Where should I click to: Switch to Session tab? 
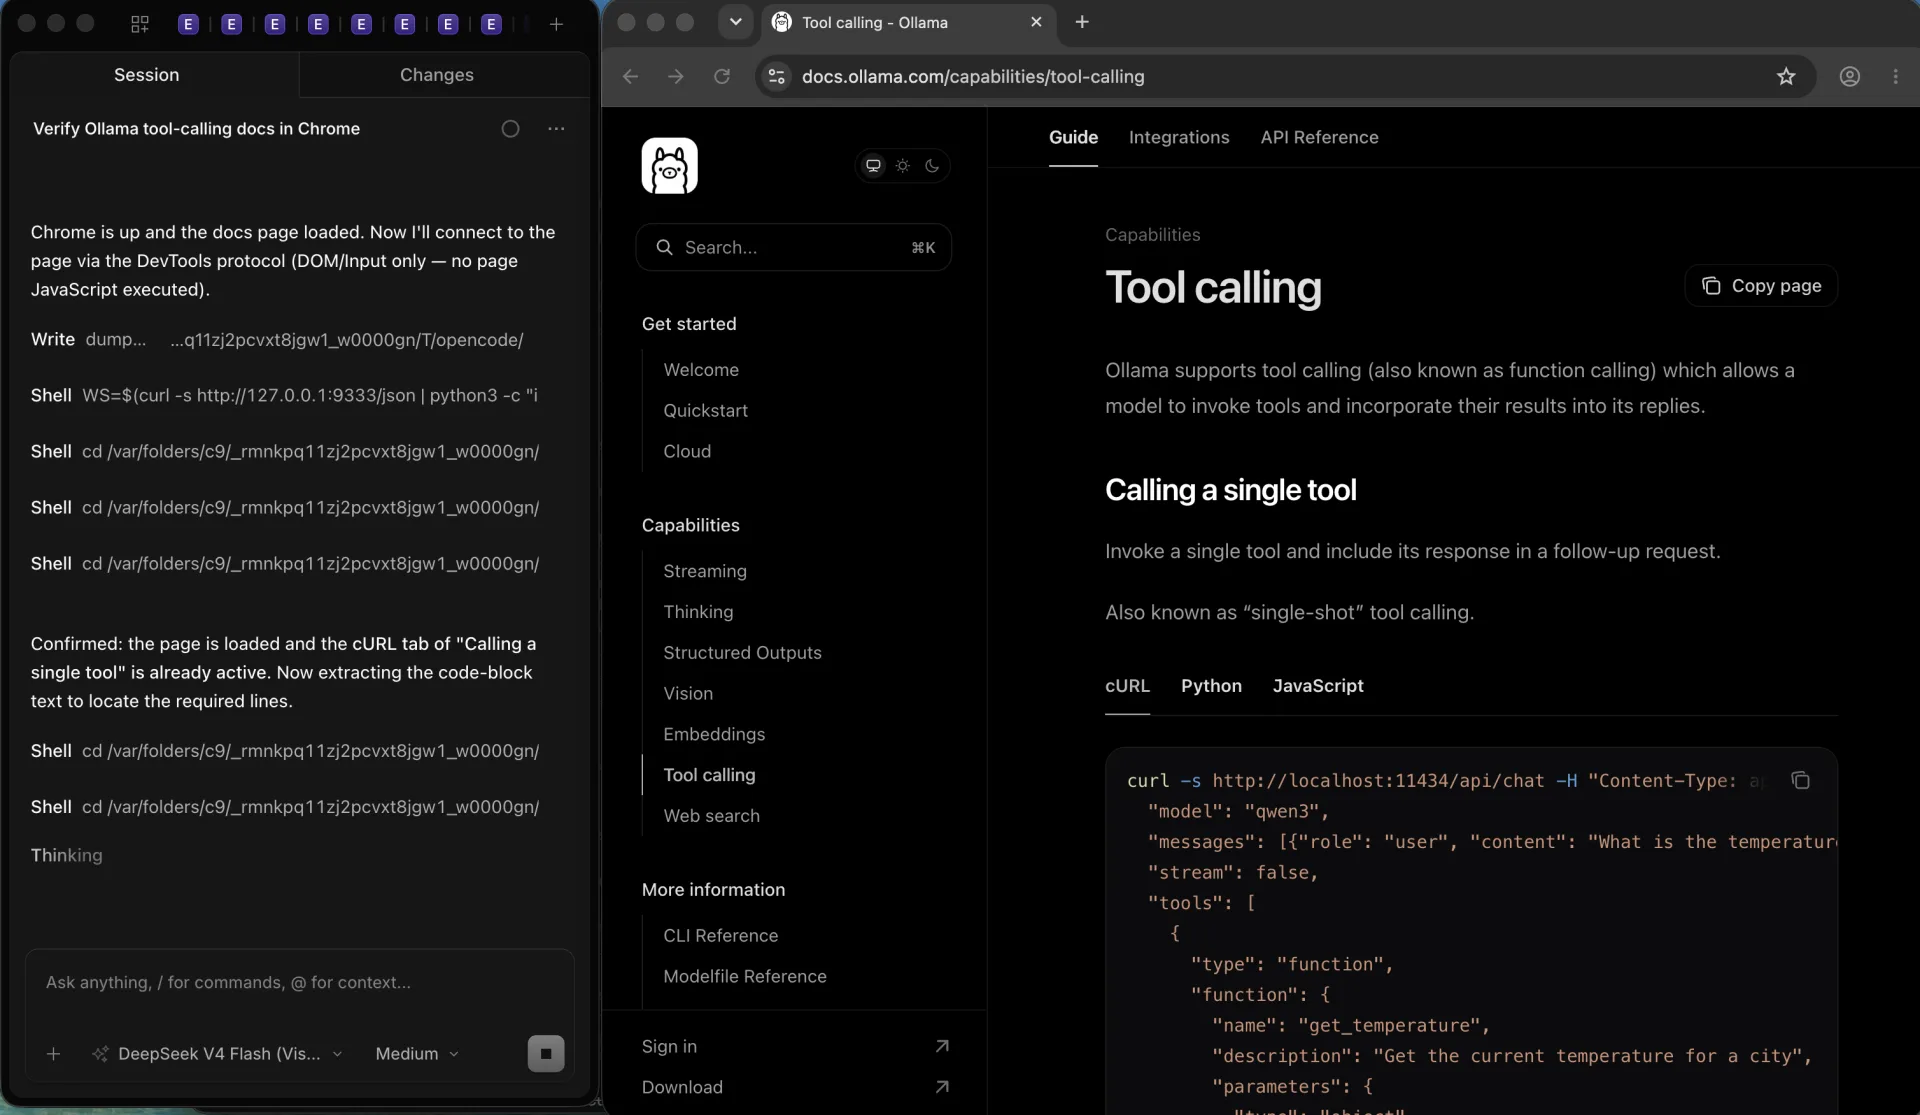[146, 75]
